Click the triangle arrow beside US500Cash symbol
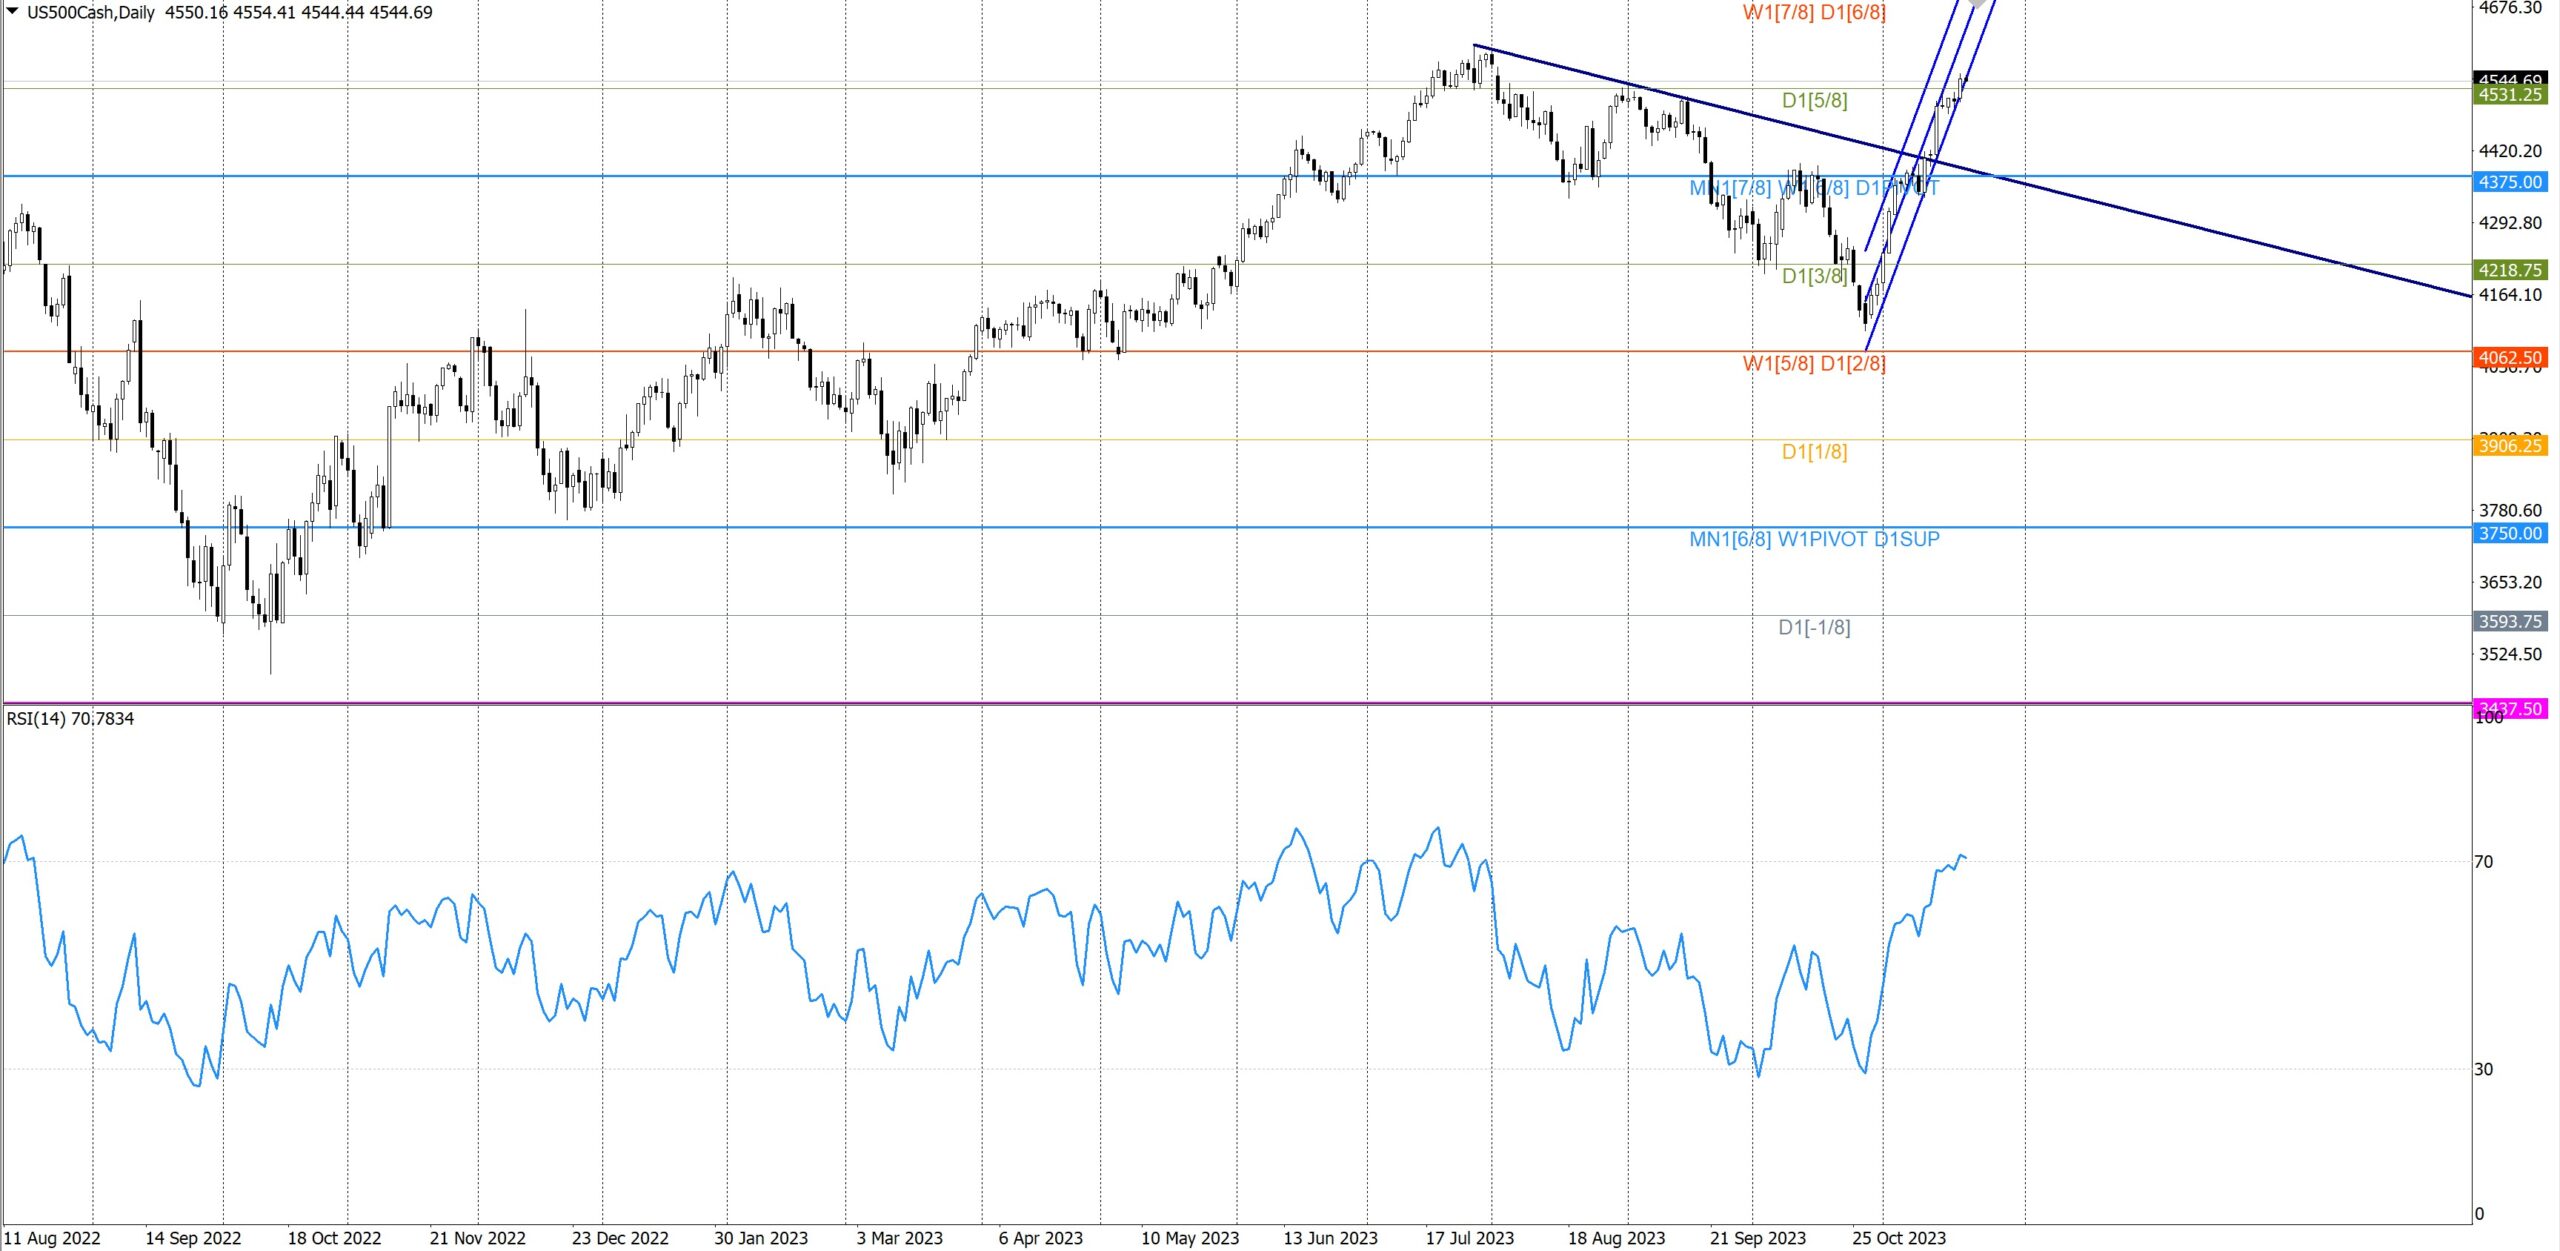The image size is (2560, 1251). 13,11
